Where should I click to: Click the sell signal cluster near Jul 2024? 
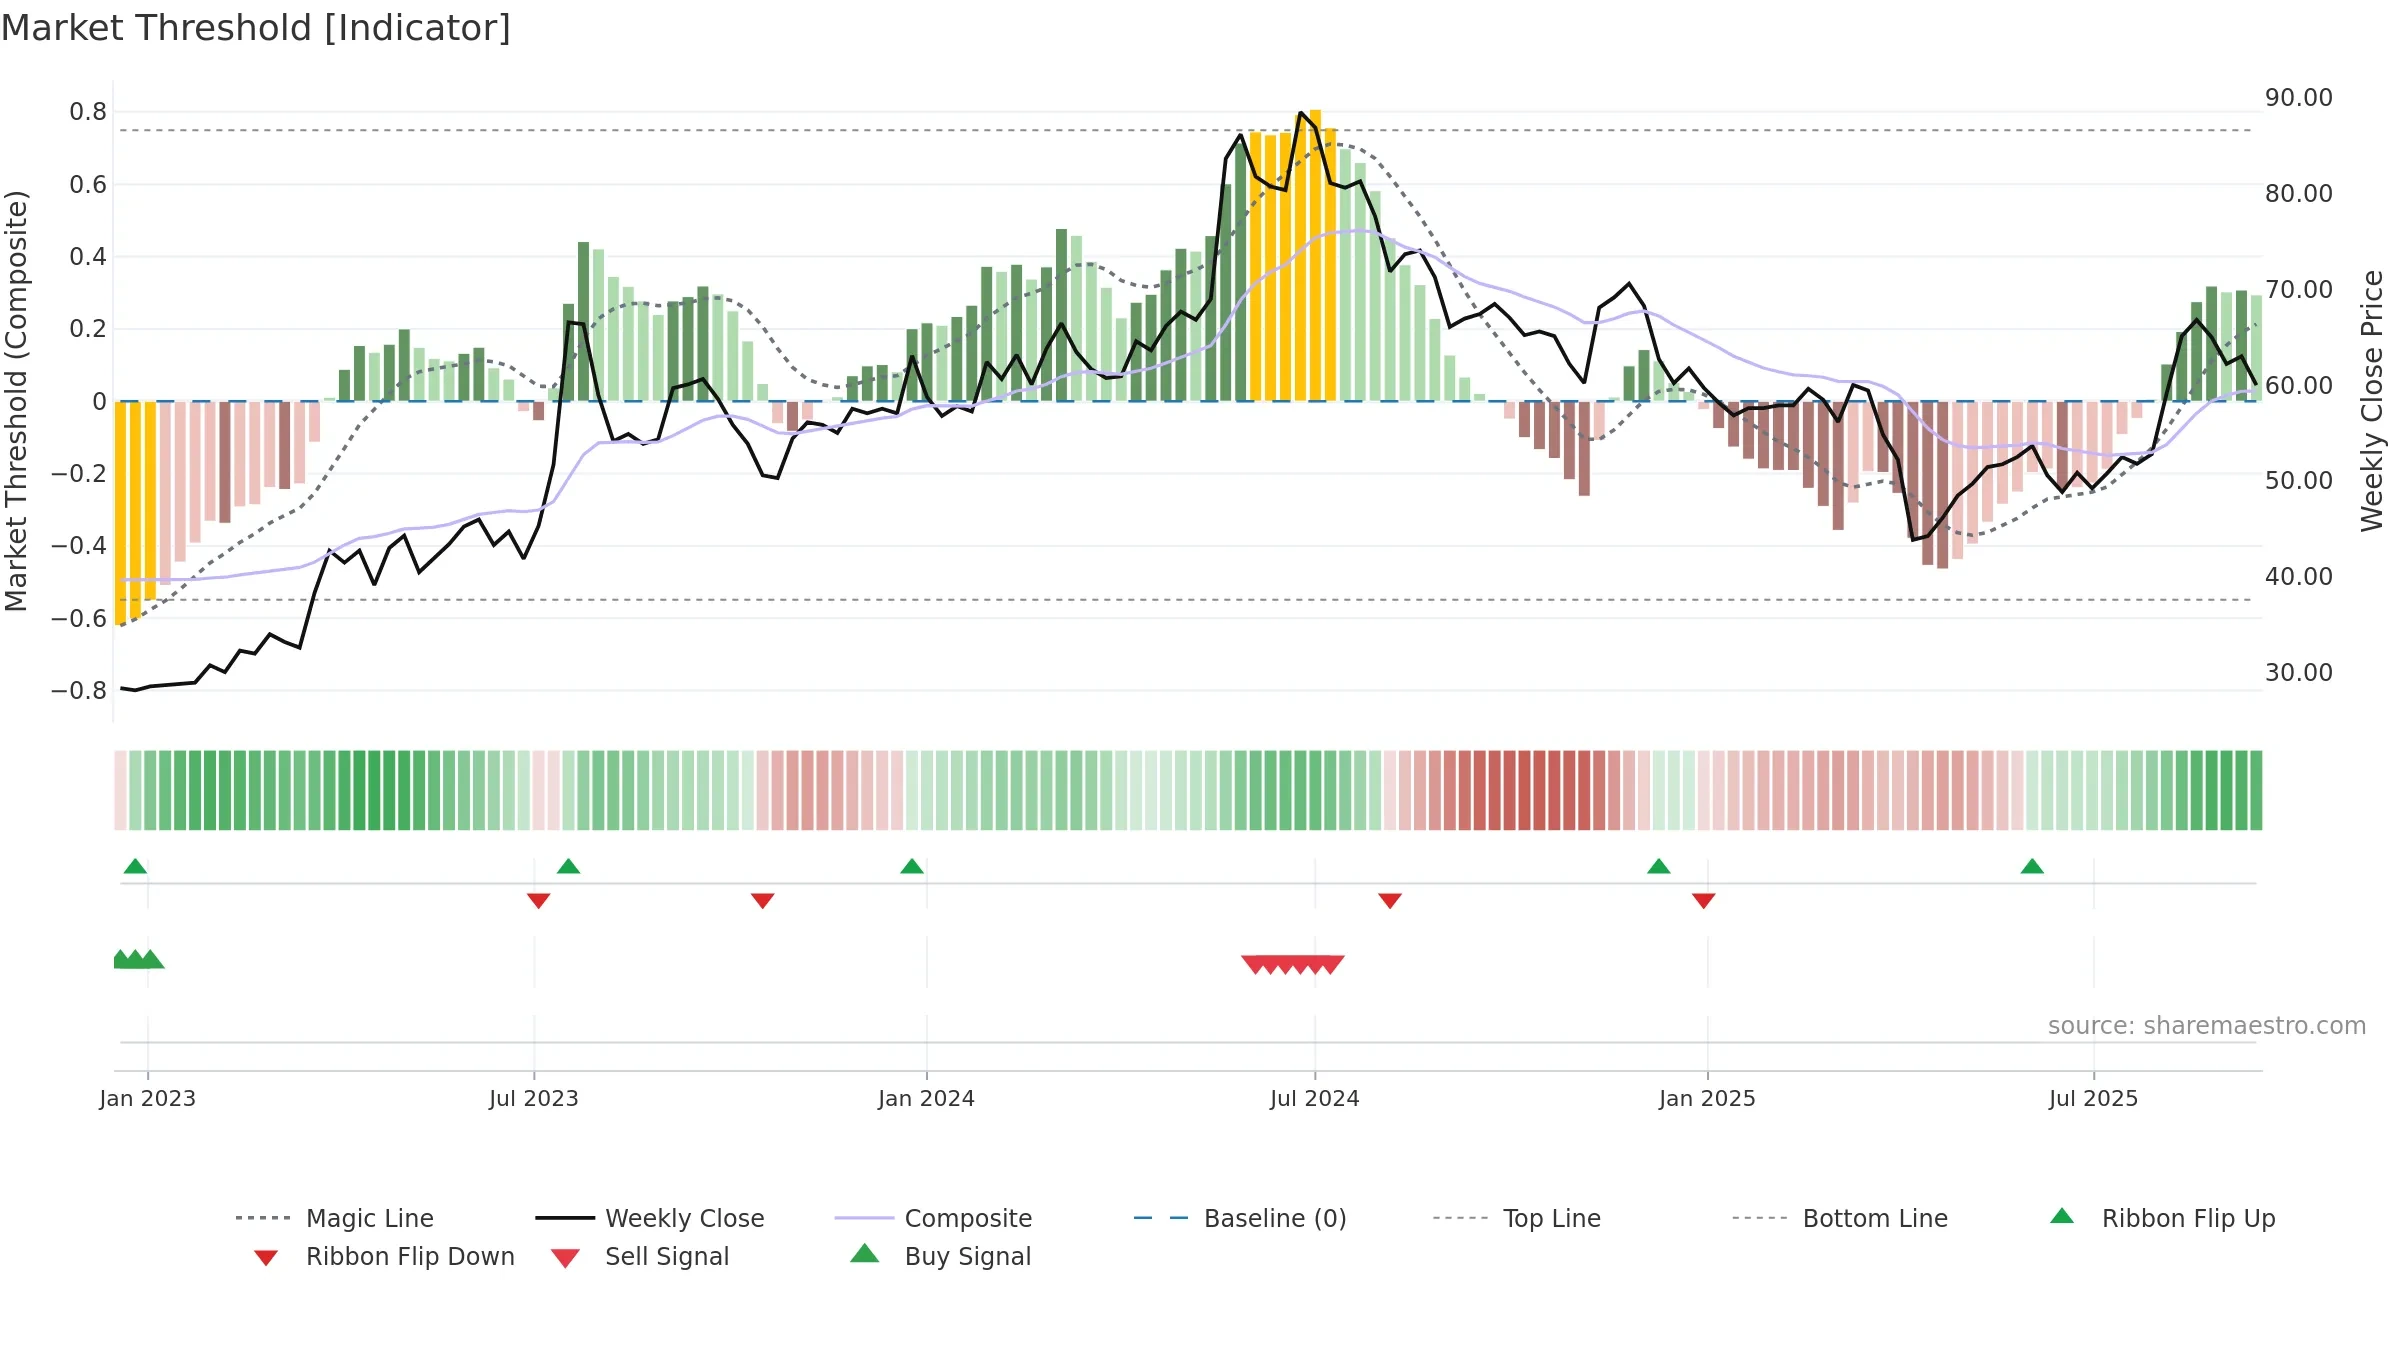[x=1293, y=964]
